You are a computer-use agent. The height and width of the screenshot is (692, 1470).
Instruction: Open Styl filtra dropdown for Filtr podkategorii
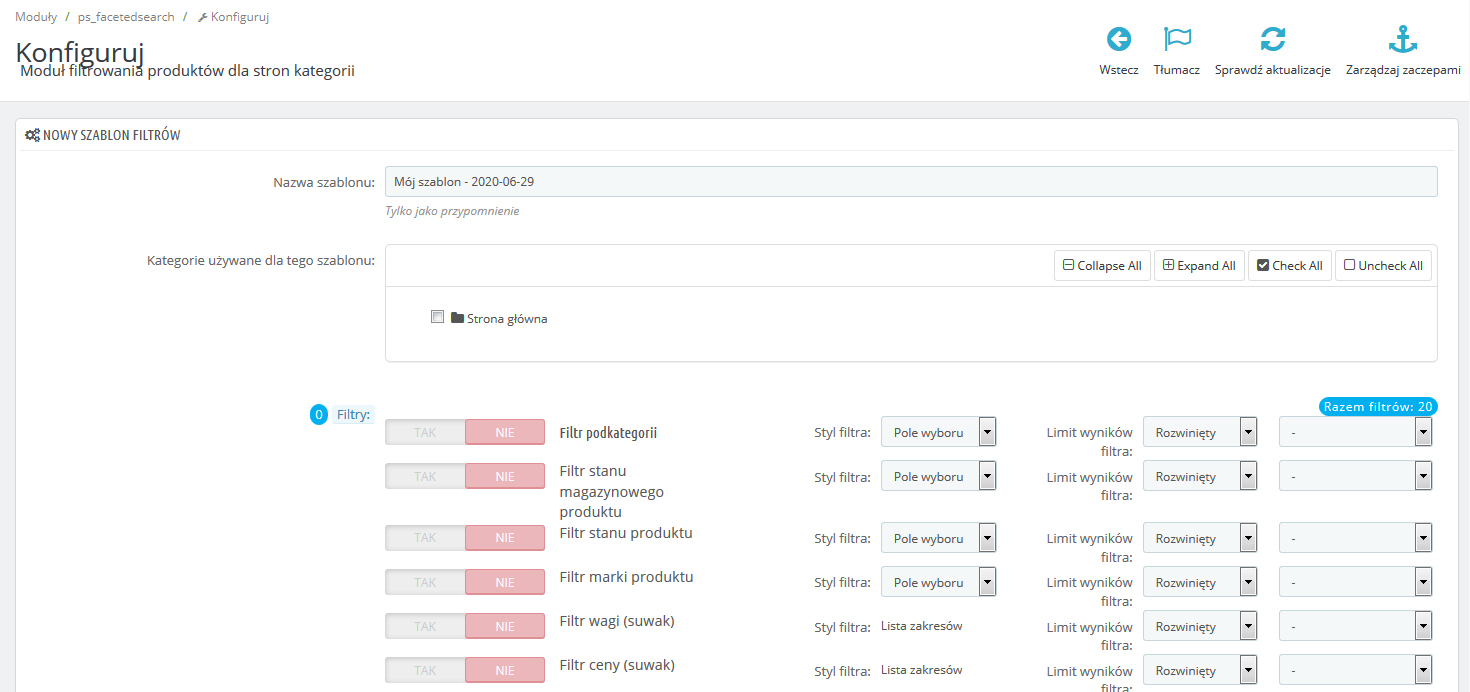click(938, 432)
